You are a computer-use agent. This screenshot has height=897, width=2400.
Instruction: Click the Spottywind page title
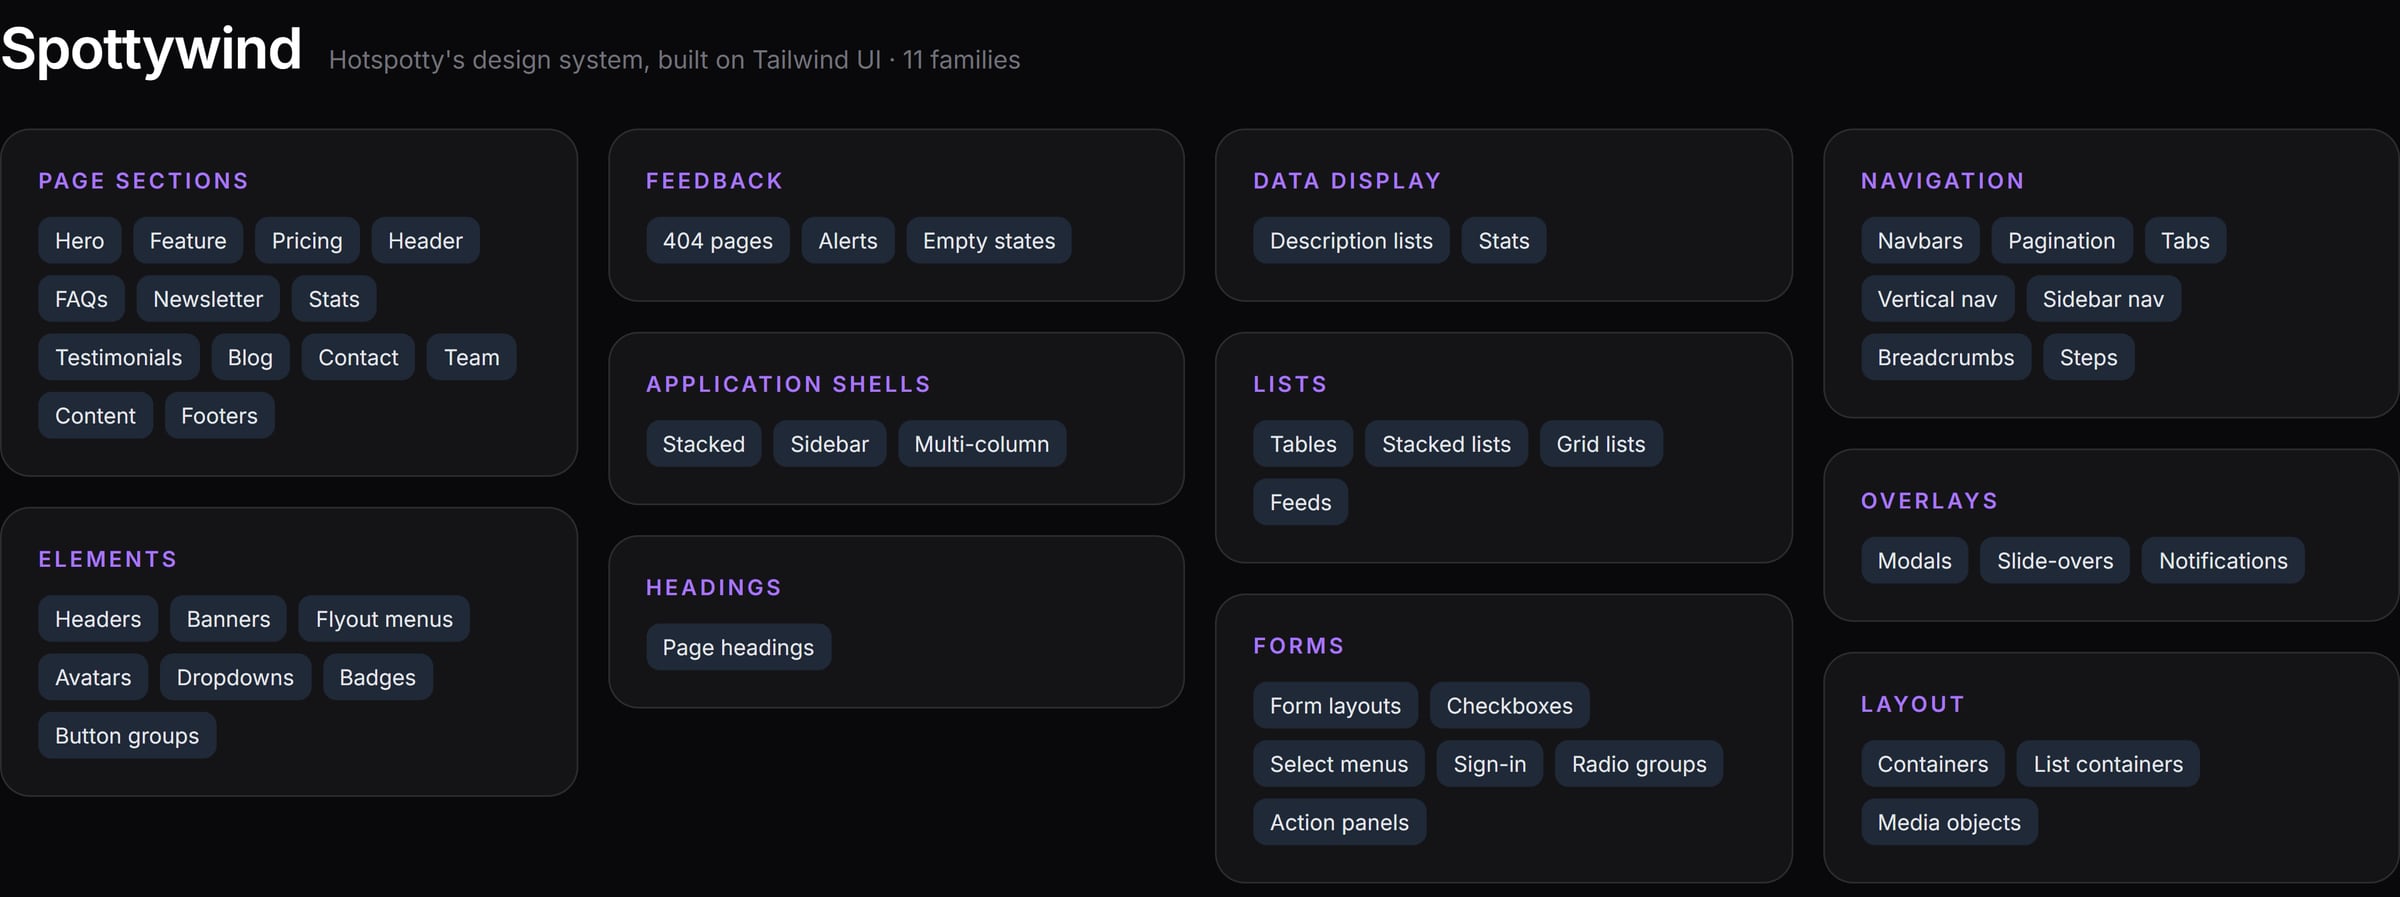151,49
